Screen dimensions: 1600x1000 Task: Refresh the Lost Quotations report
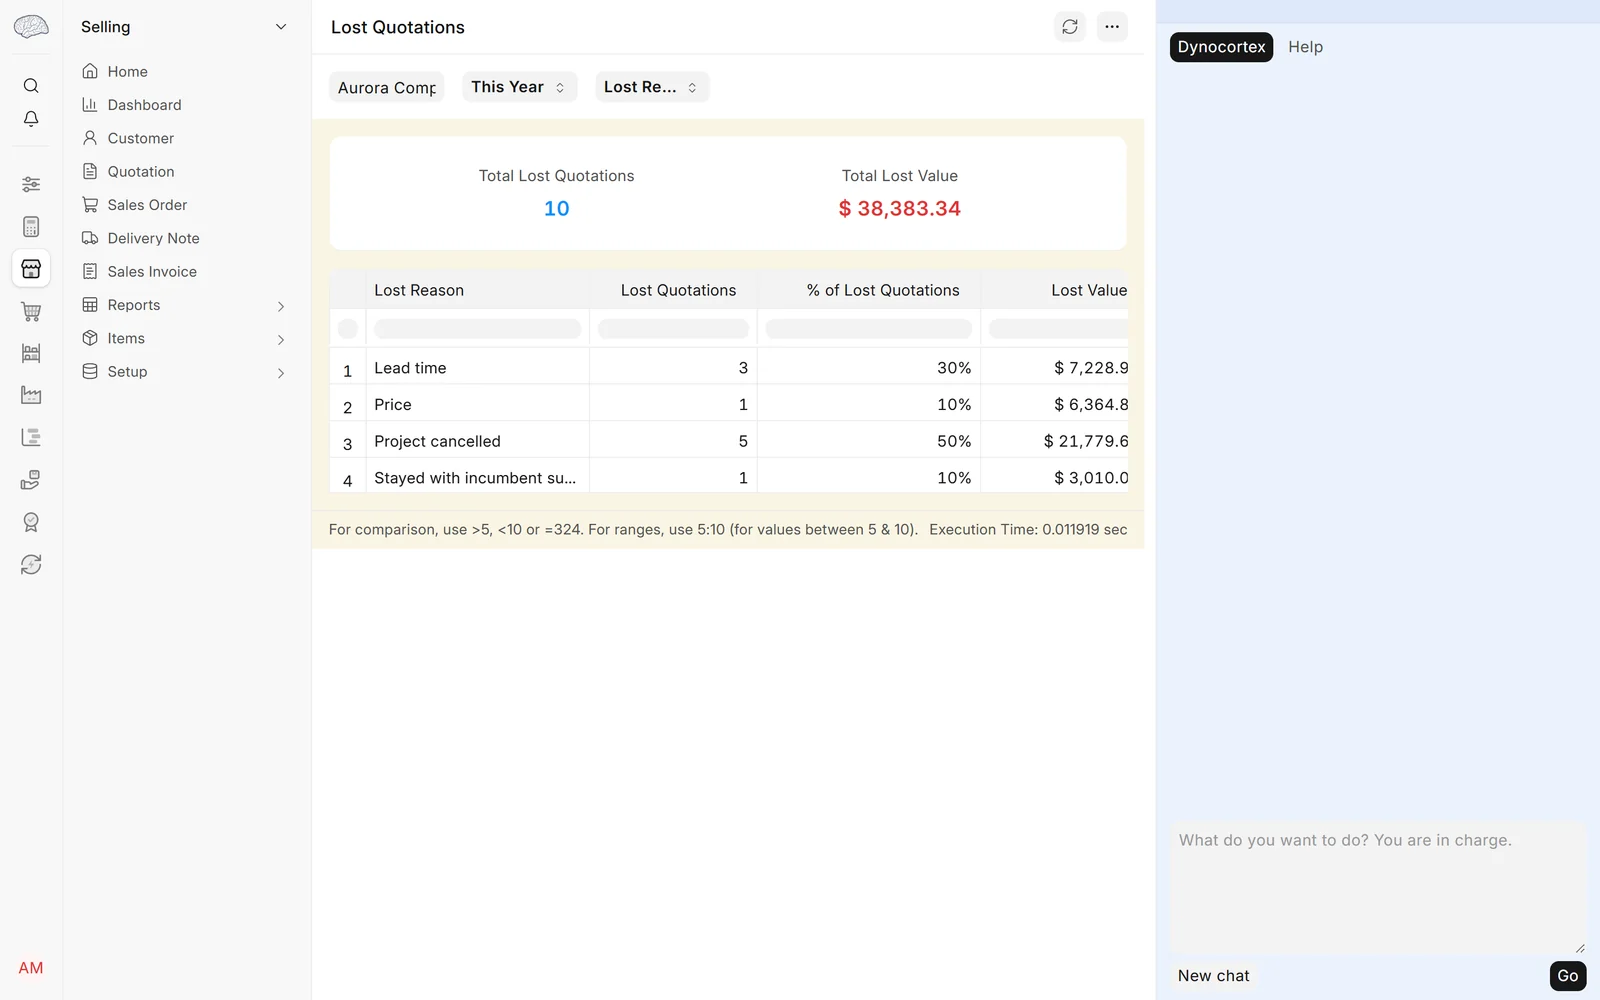(x=1070, y=27)
